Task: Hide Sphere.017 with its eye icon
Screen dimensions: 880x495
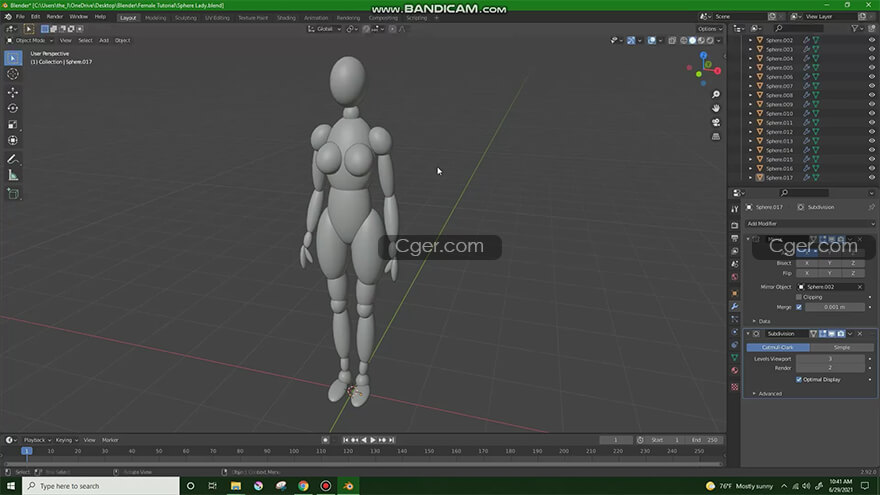Action: pos(872,177)
